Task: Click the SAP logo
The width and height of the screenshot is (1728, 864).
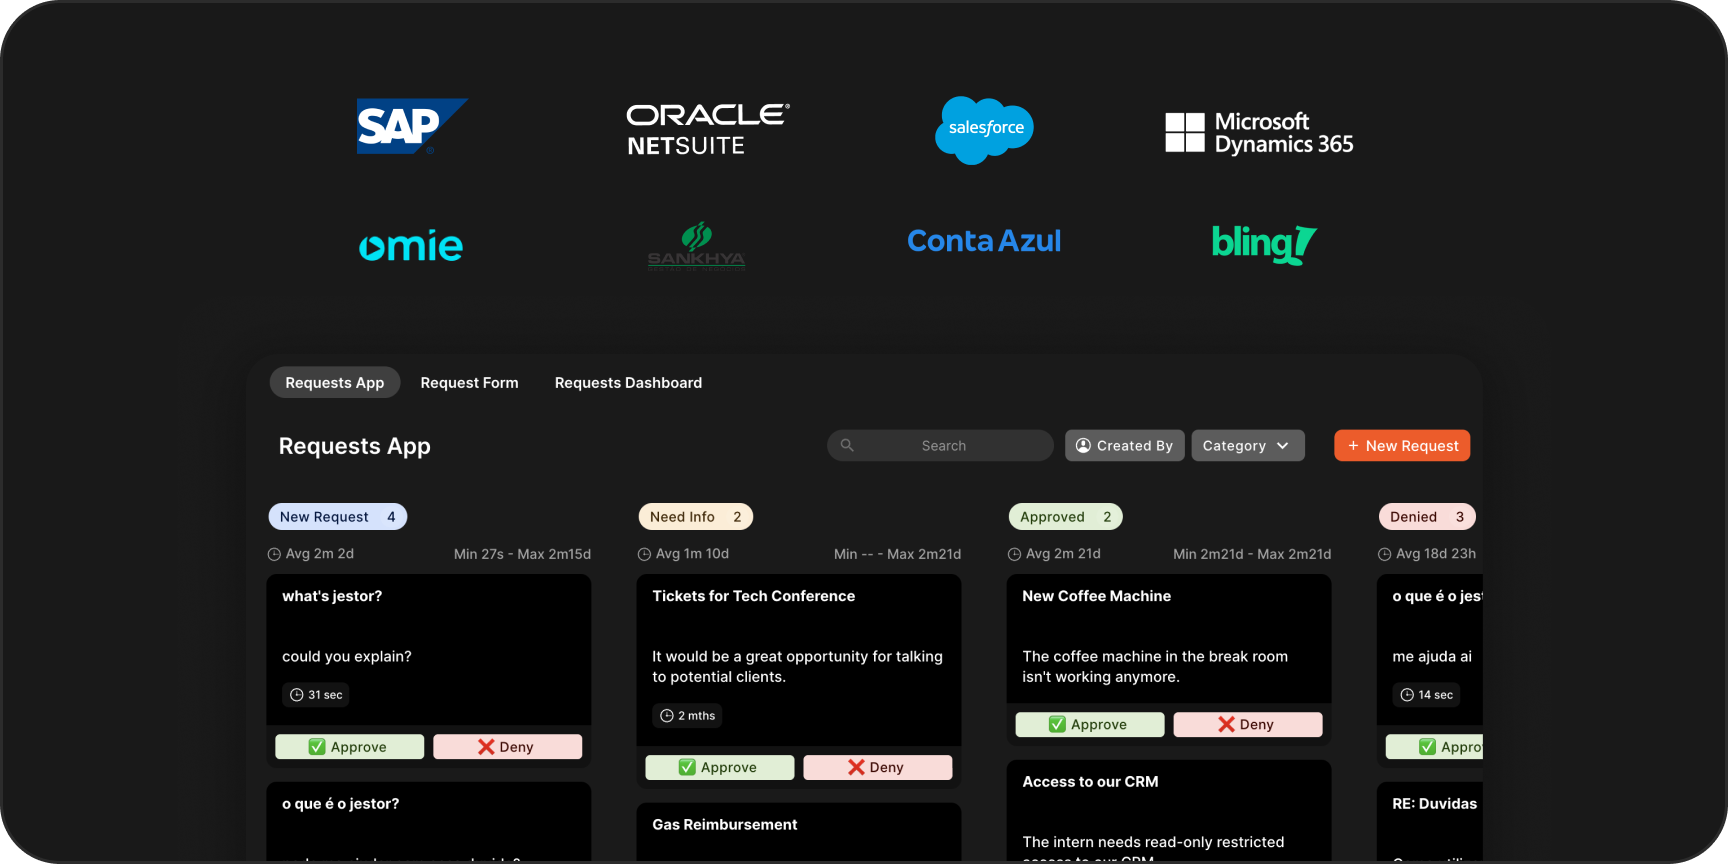Action: 411,126
